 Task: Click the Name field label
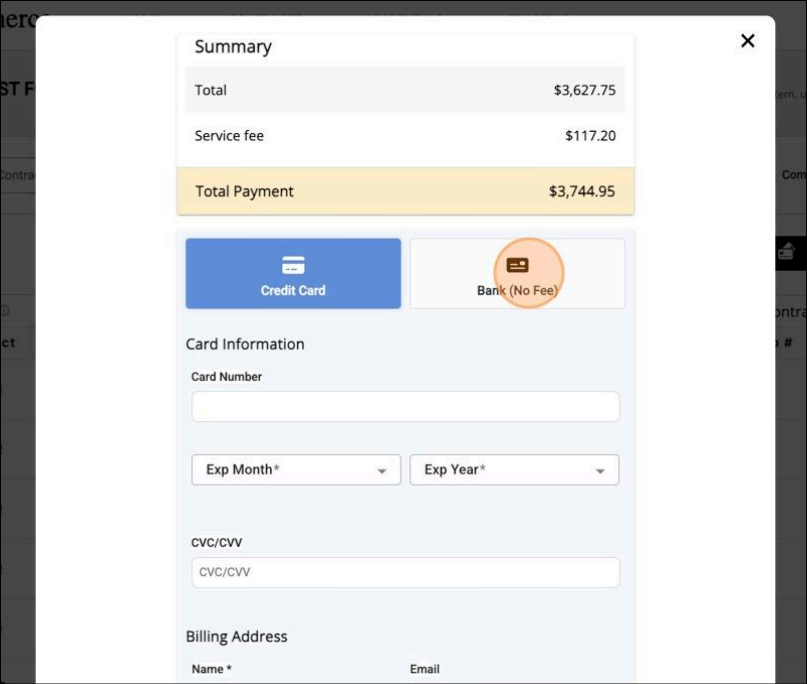pyautogui.click(x=211, y=669)
